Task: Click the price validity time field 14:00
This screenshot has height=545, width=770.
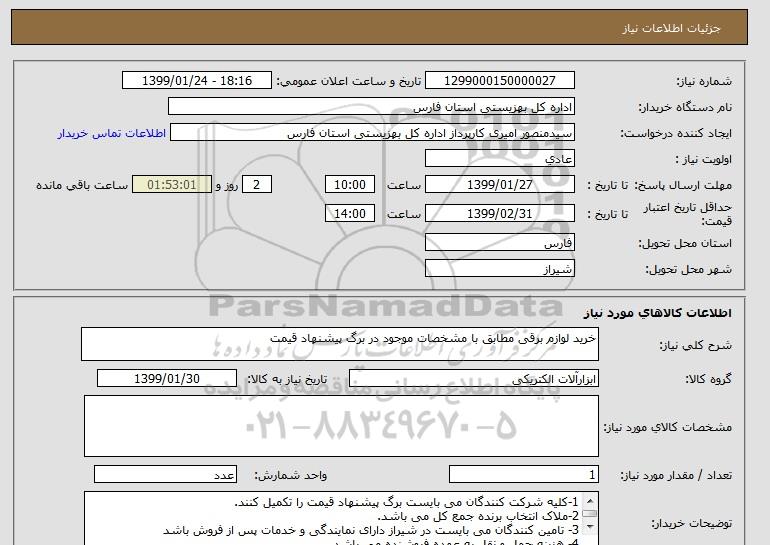Action: point(350,214)
